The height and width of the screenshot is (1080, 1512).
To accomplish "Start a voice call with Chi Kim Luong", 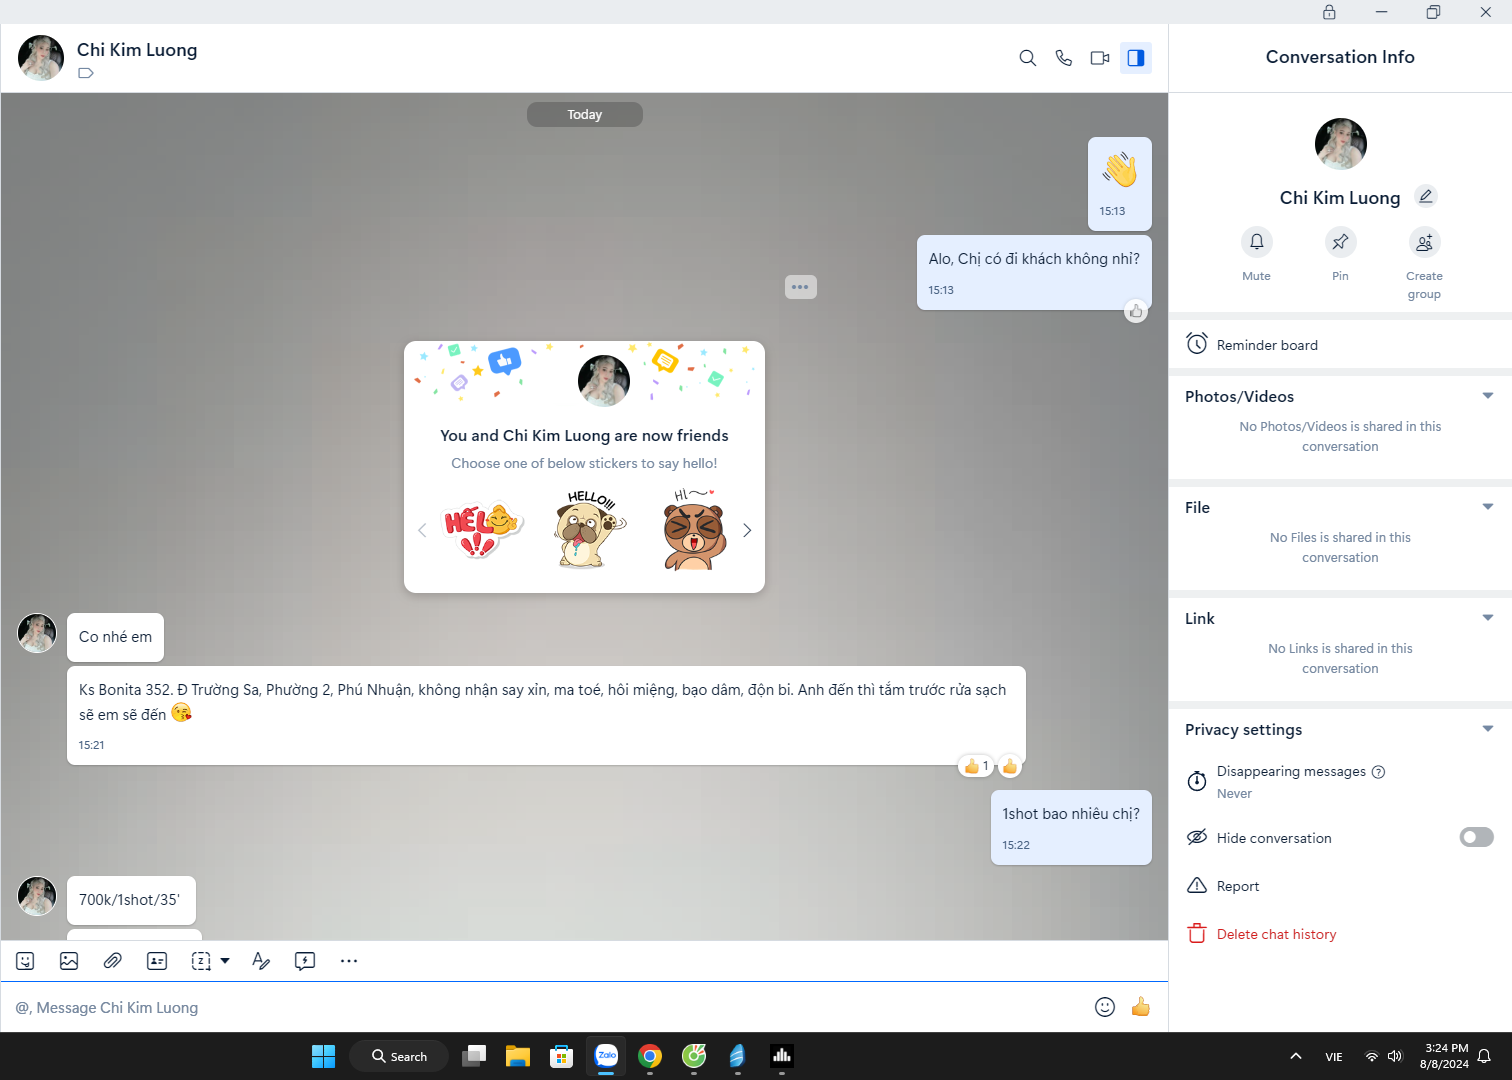I will [1063, 58].
